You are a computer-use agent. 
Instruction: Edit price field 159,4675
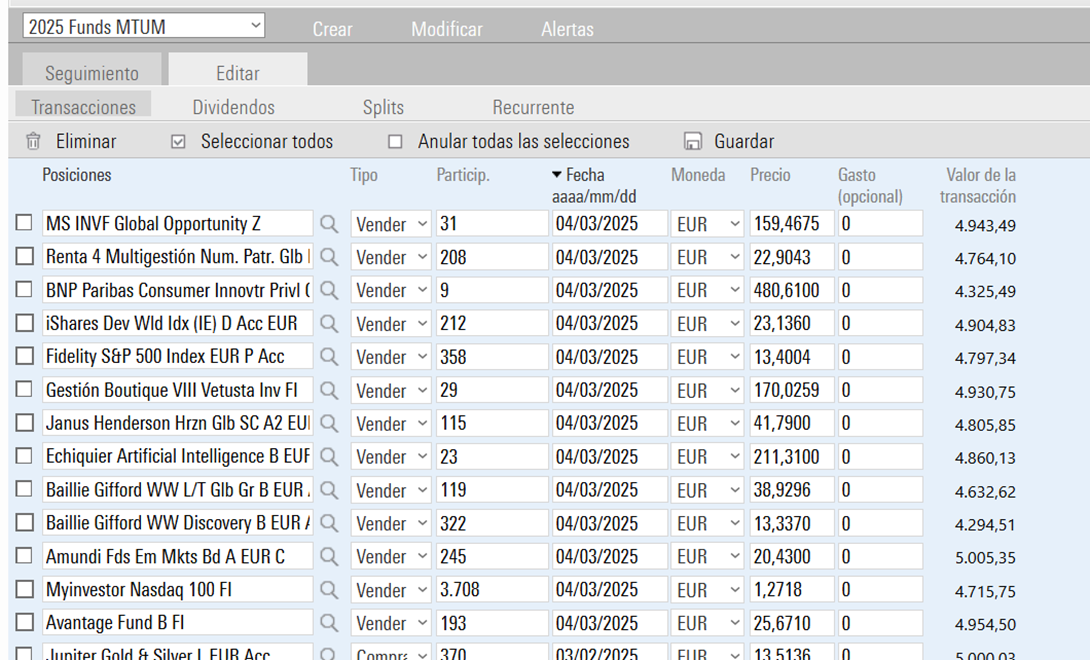click(792, 224)
